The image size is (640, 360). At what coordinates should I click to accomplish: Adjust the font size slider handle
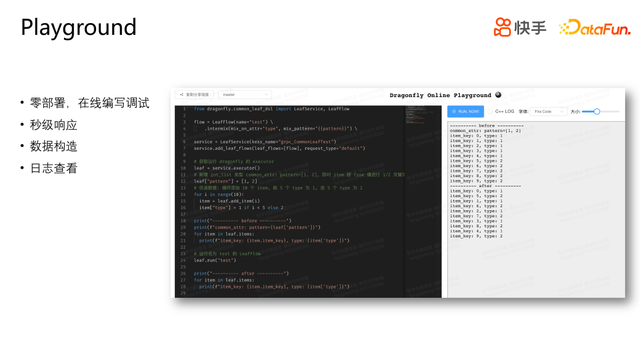pos(597,111)
